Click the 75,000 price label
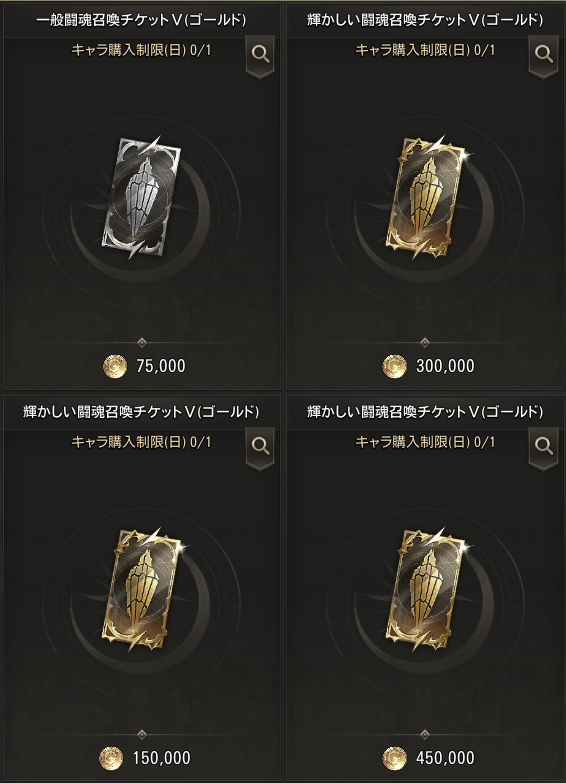The image size is (566, 783). tap(161, 366)
